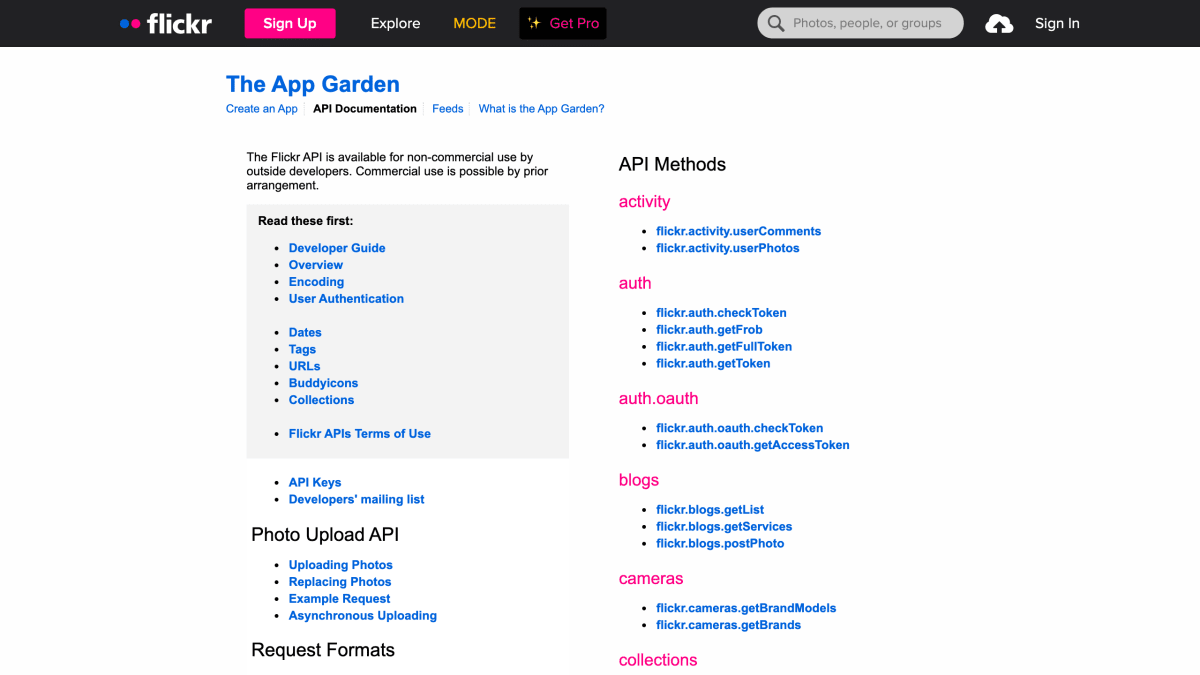Open the Replacing Photos link
This screenshot has width=1200, height=675.
point(340,582)
